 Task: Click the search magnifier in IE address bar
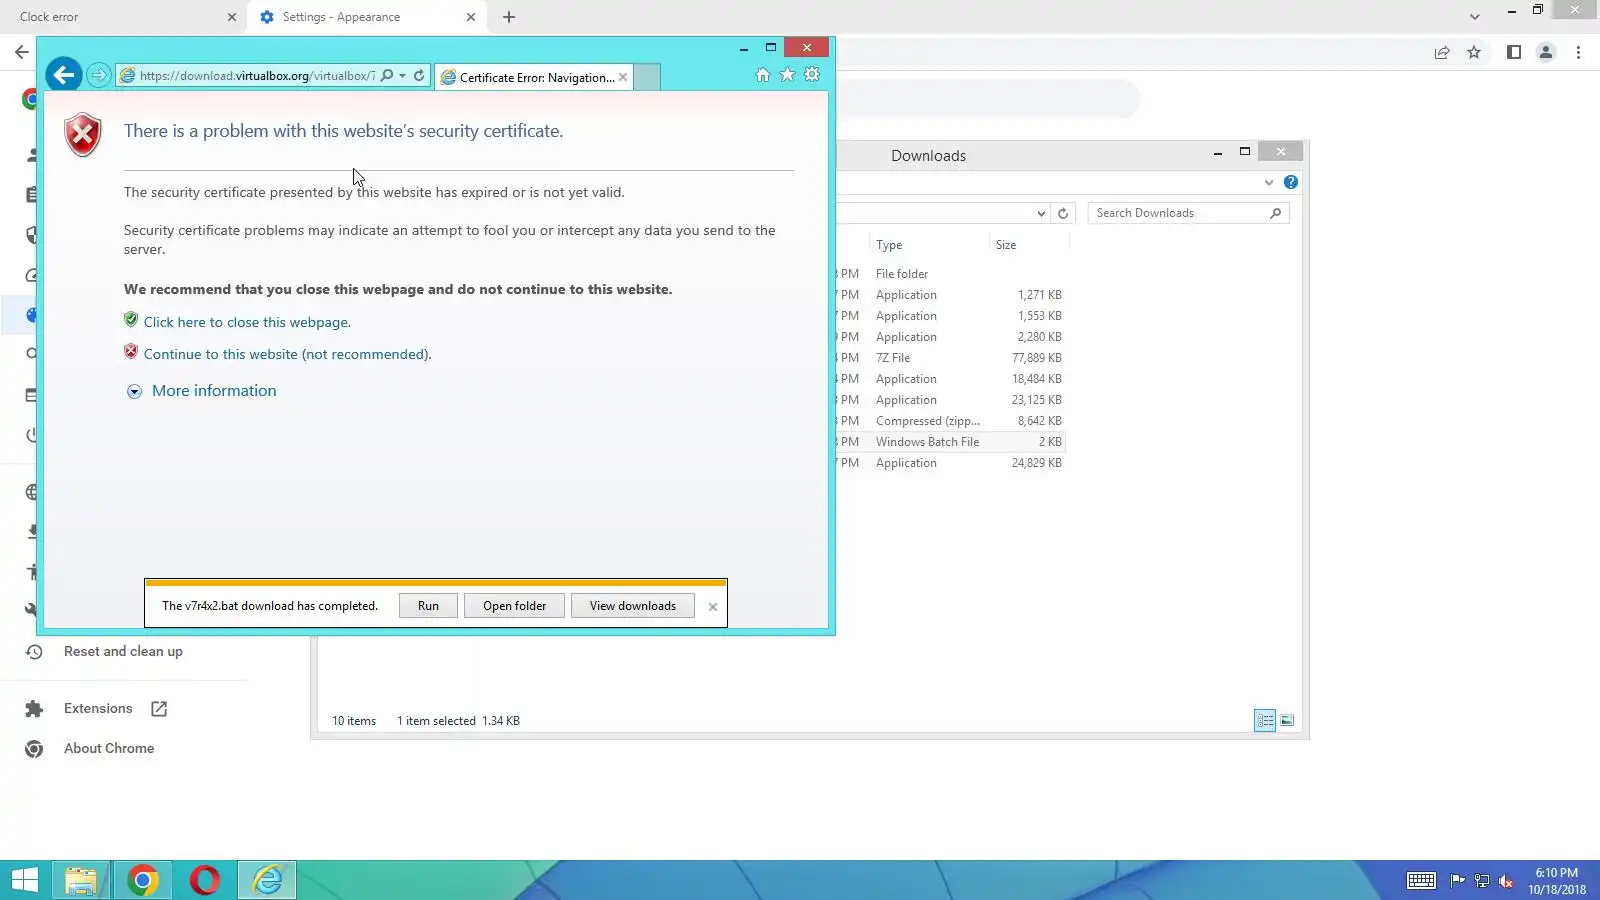pos(387,75)
